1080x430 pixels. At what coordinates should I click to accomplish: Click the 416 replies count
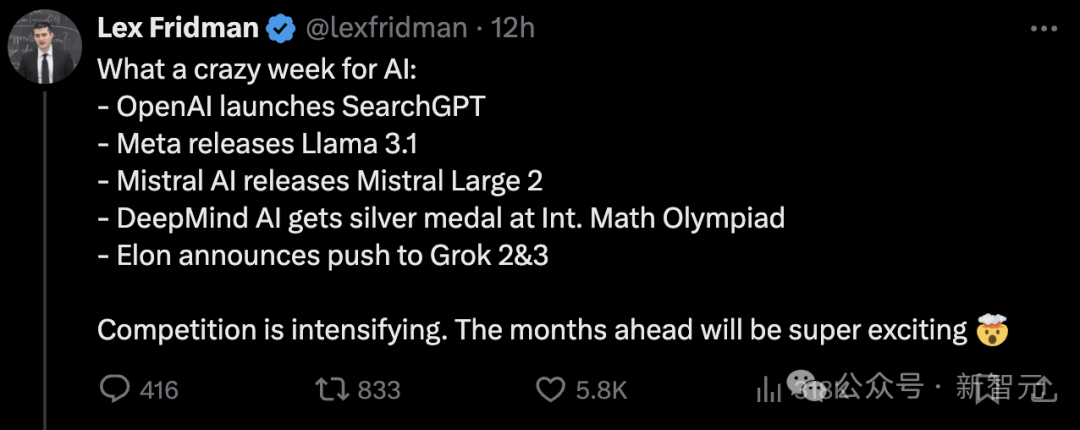159,391
